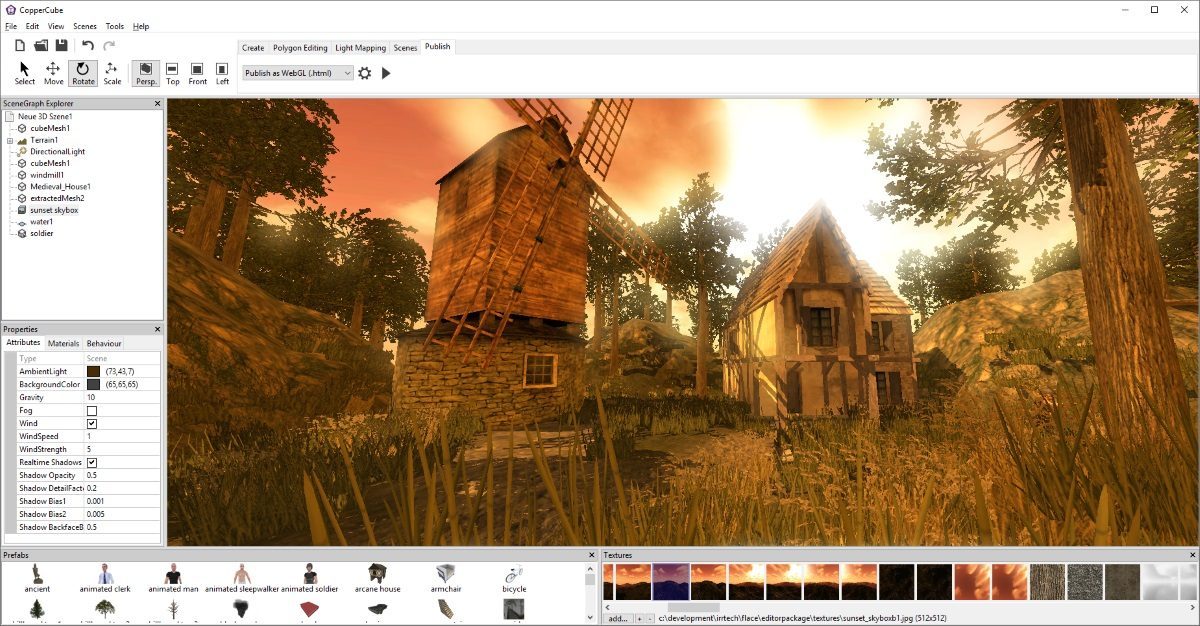Switch to Front camera view
This screenshot has height=626, width=1200.
coord(198,73)
